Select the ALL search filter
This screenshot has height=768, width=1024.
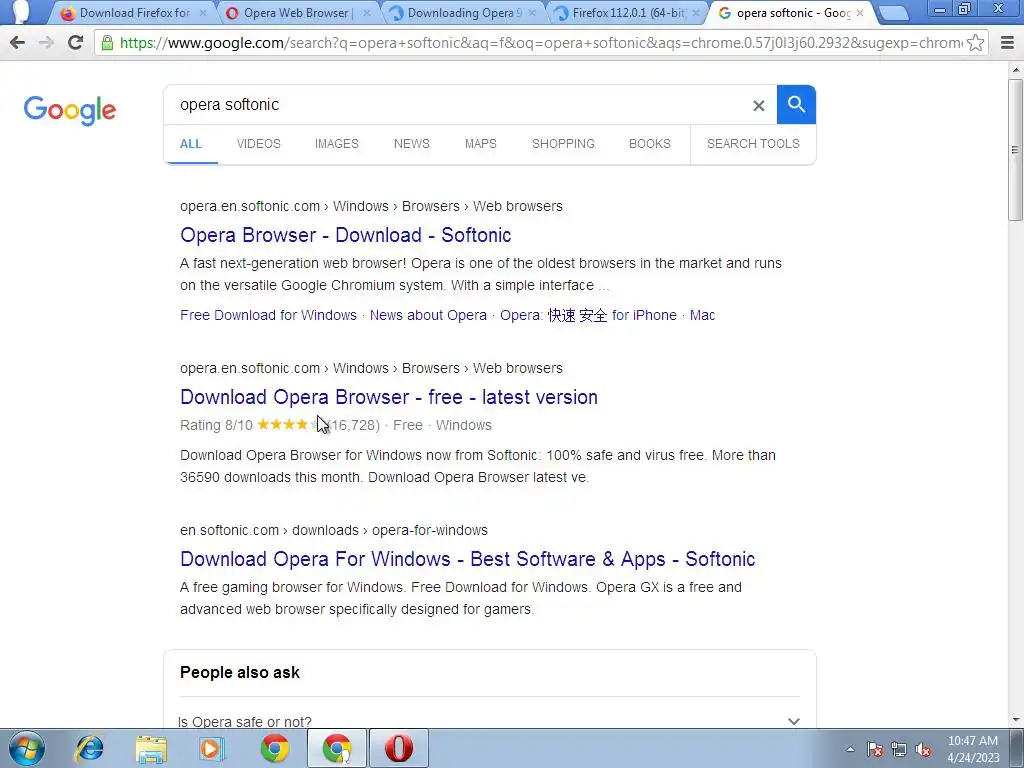tap(191, 144)
